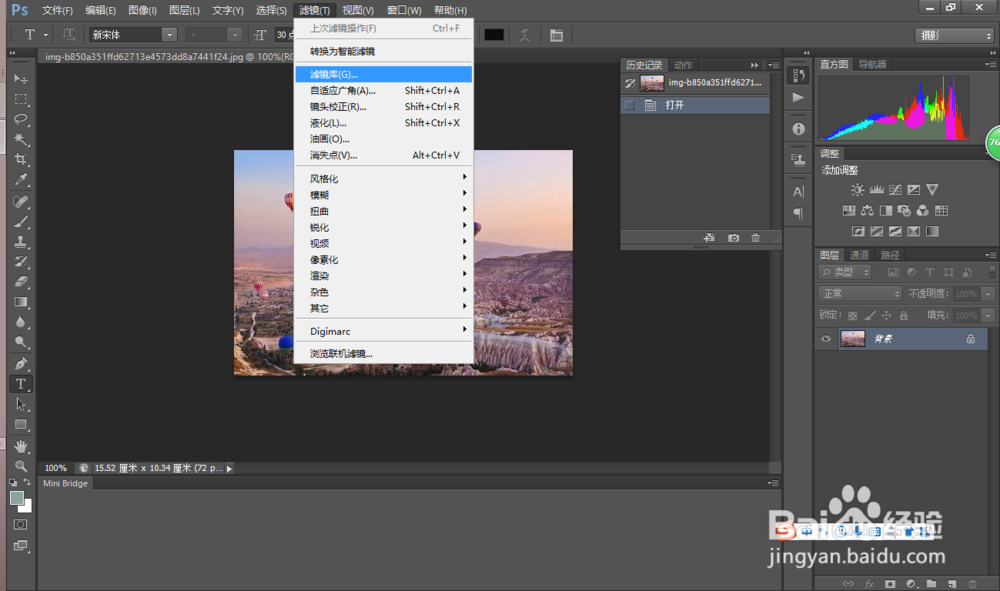Delete current state in History panel
Screen dimensions: 1000x591
756,238
